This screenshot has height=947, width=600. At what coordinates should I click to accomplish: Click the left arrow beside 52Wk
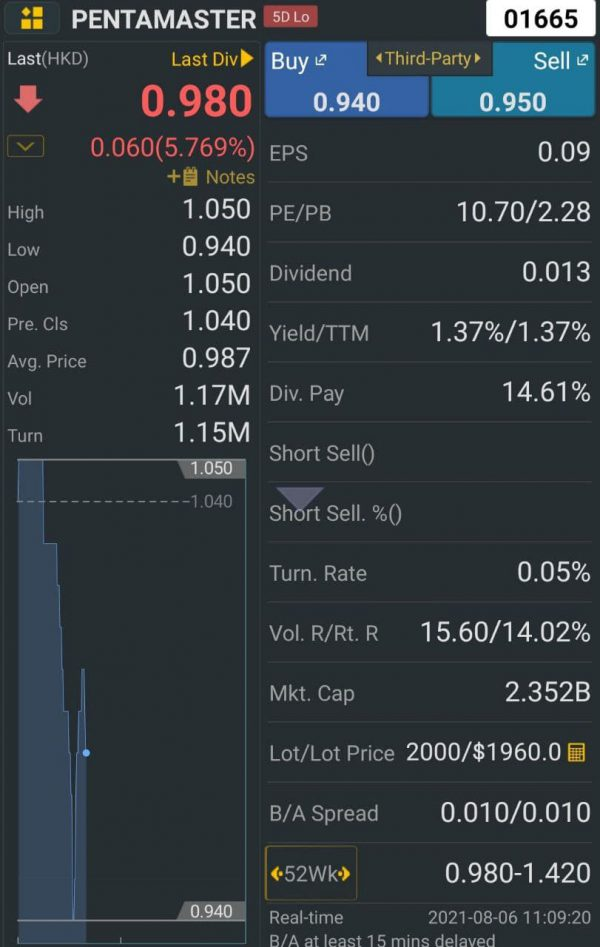point(277,874)
